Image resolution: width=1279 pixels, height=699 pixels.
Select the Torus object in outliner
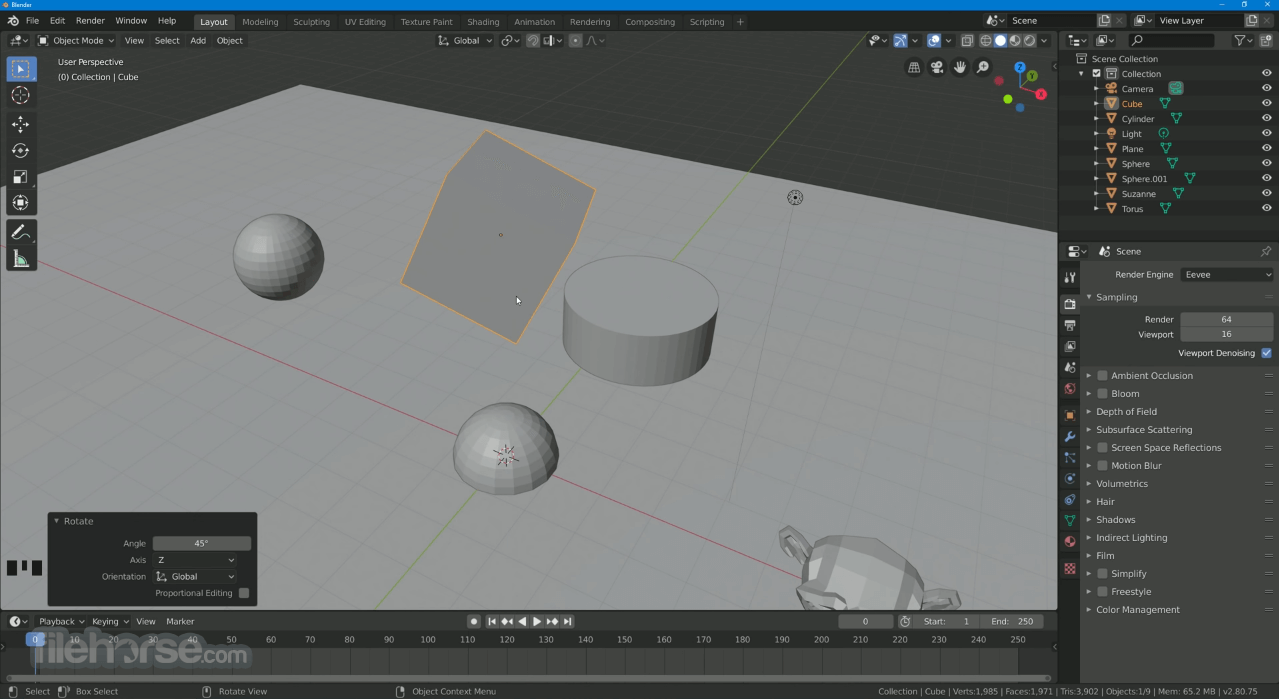pos(1132,209)
